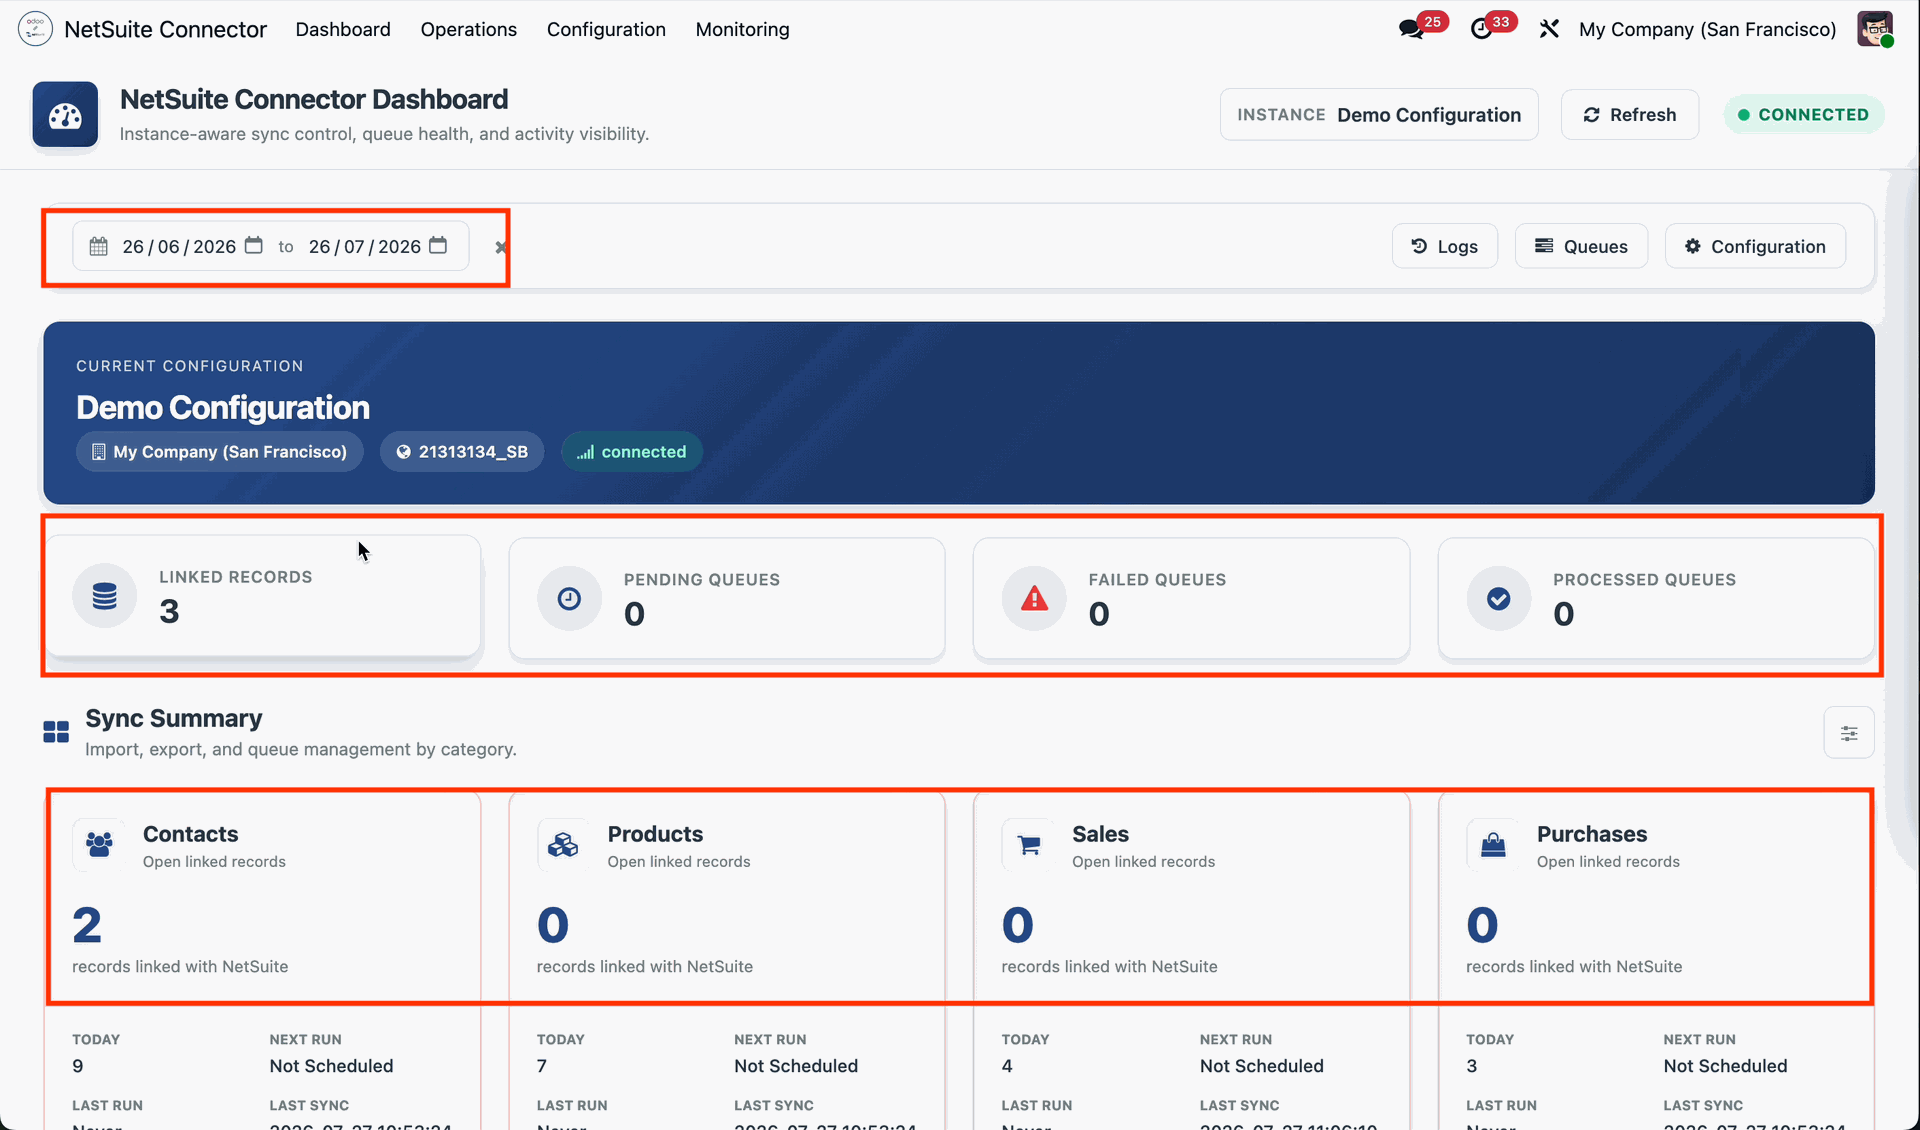Click the Demo Configuration banner heading
This screenshot has height=1130, width=1920.
223,407
